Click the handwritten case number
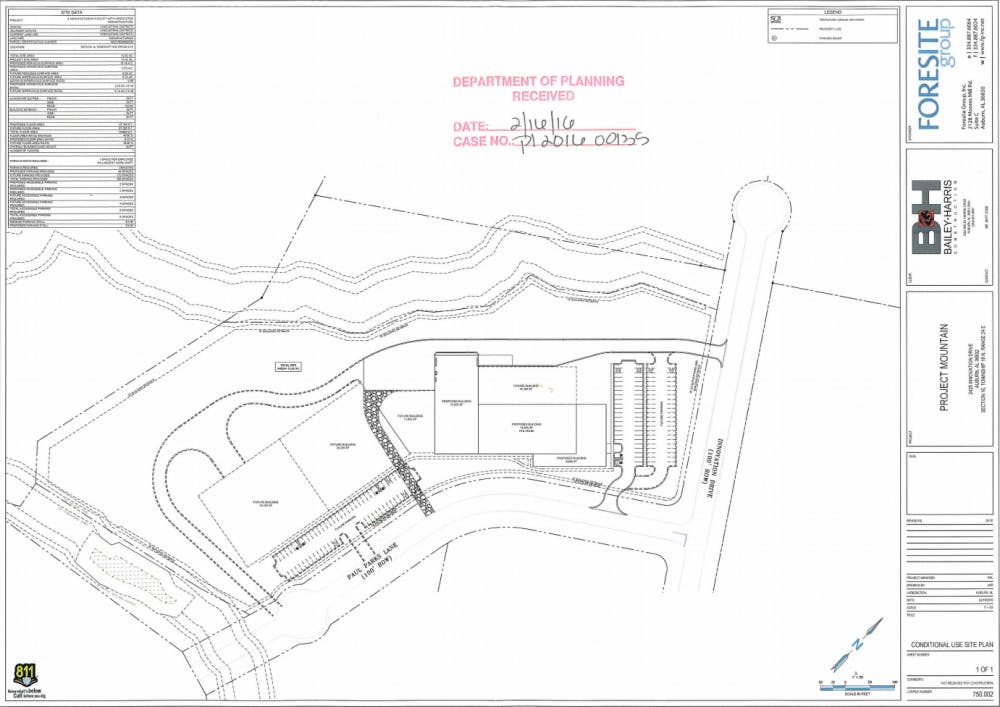Image resolution: width=1000 pixels, height=707 pixels. point(580,141)
